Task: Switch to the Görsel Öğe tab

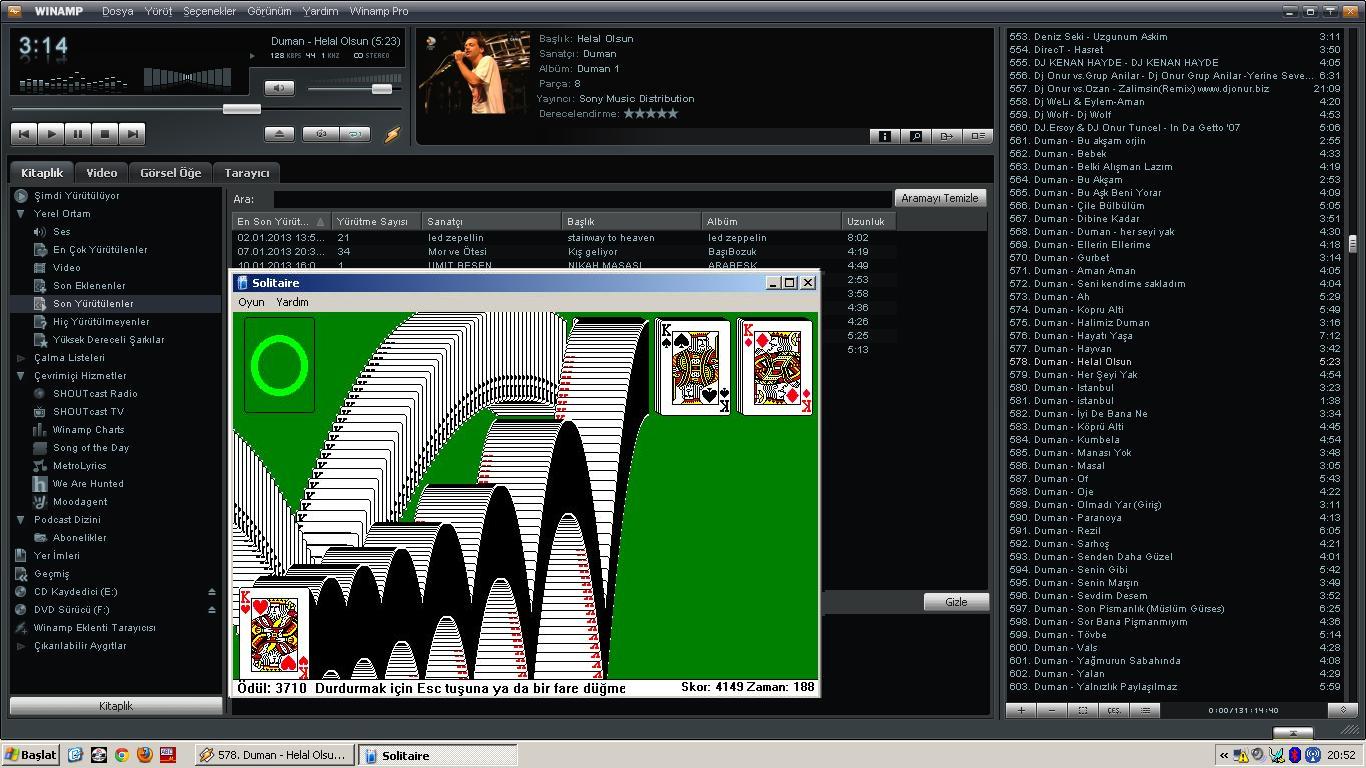Action: click(170, 172)
